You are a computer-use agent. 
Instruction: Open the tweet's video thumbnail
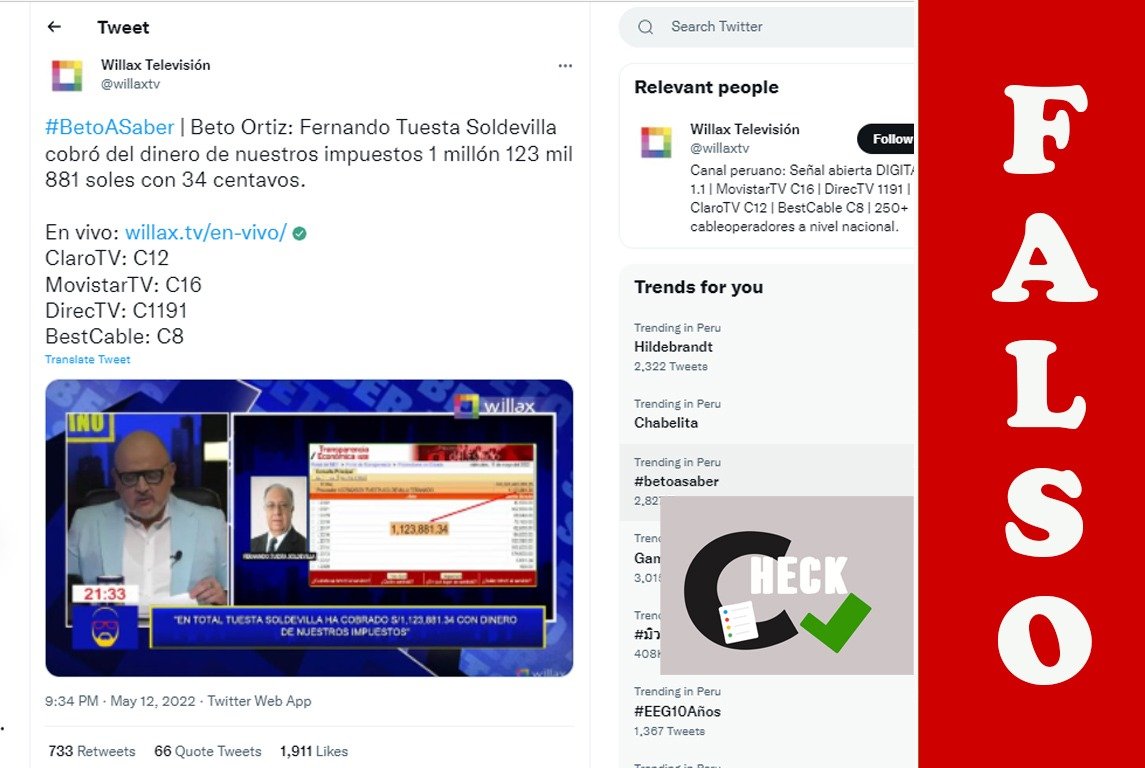click(x=309, y=528)
